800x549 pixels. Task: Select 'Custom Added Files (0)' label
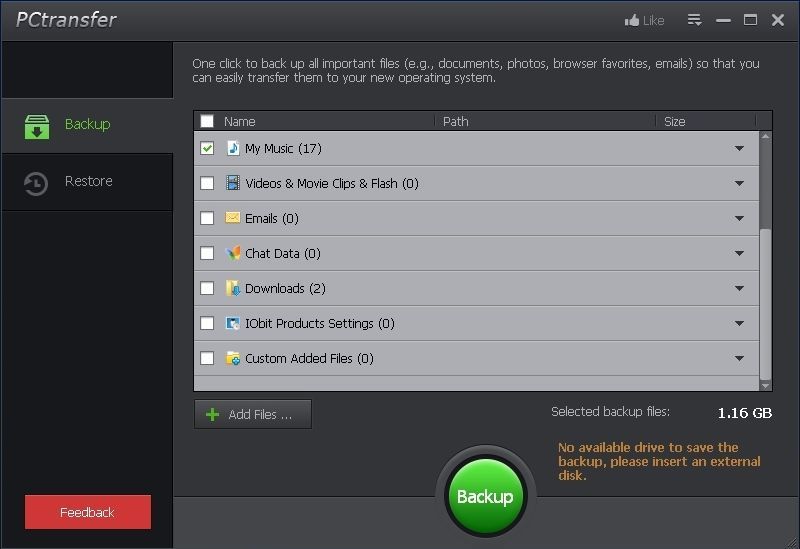tap(309, 358)
